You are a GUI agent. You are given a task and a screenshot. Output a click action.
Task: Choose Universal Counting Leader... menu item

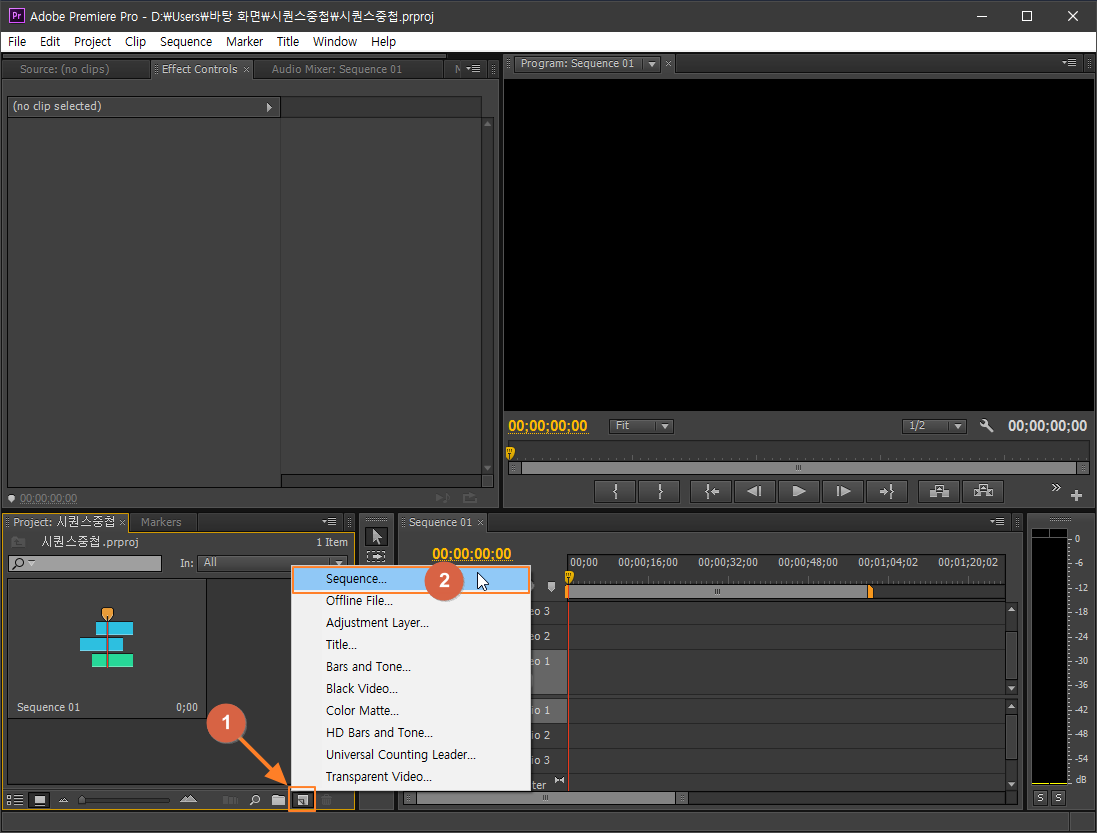coord(411,755)
